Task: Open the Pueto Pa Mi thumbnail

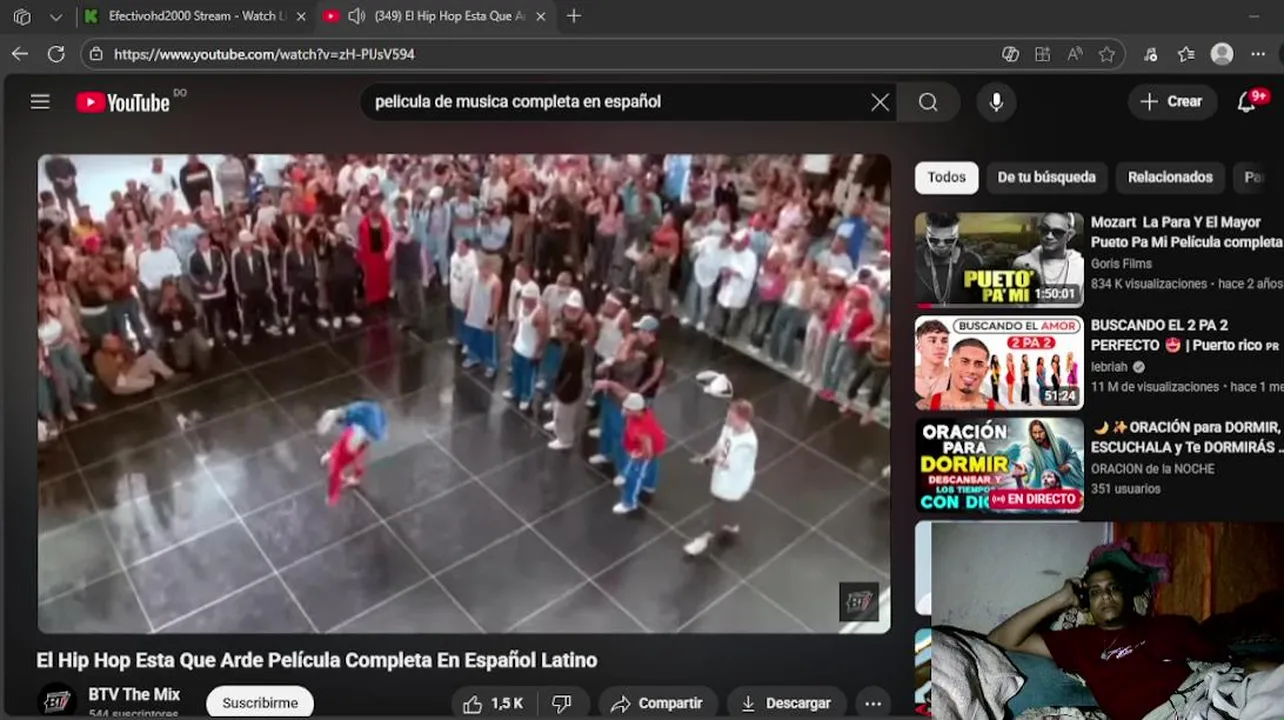Action: click(999, 259)
